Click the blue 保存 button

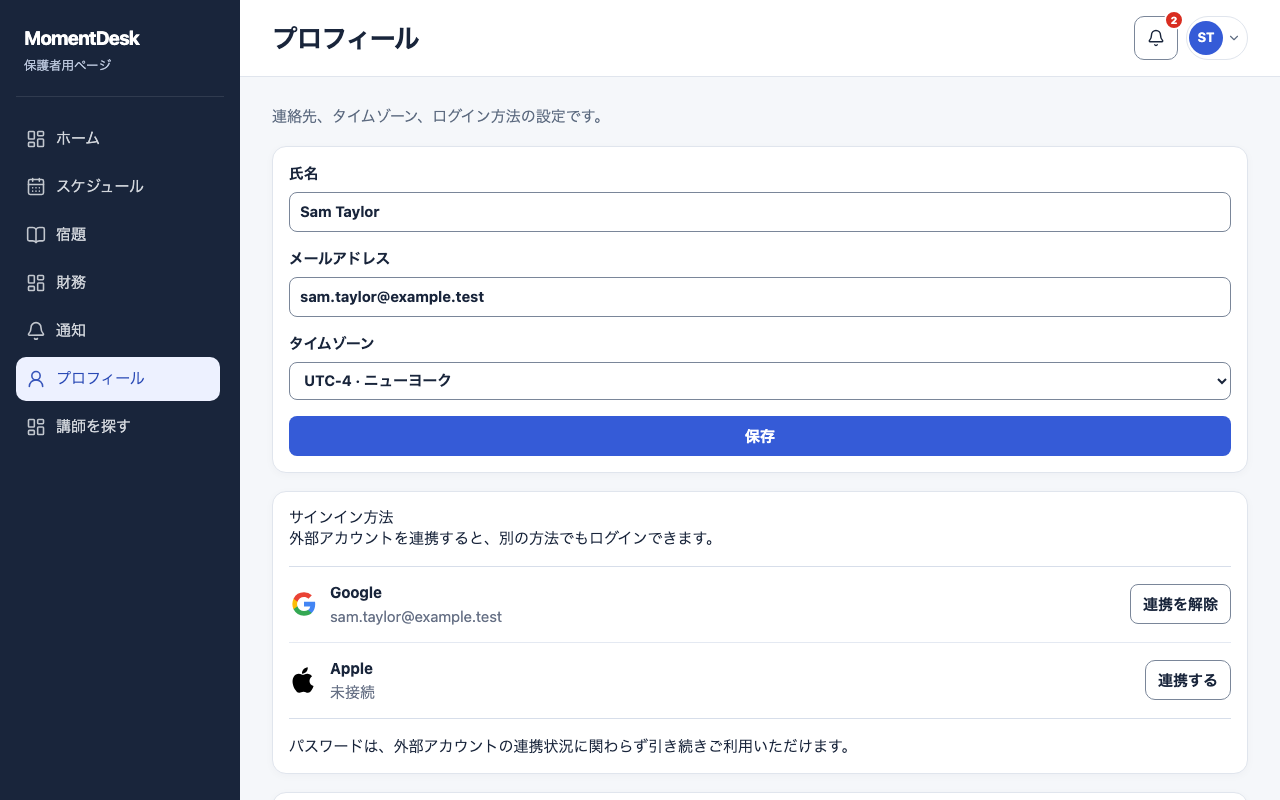pyautogui.click(x=760, y=436)
